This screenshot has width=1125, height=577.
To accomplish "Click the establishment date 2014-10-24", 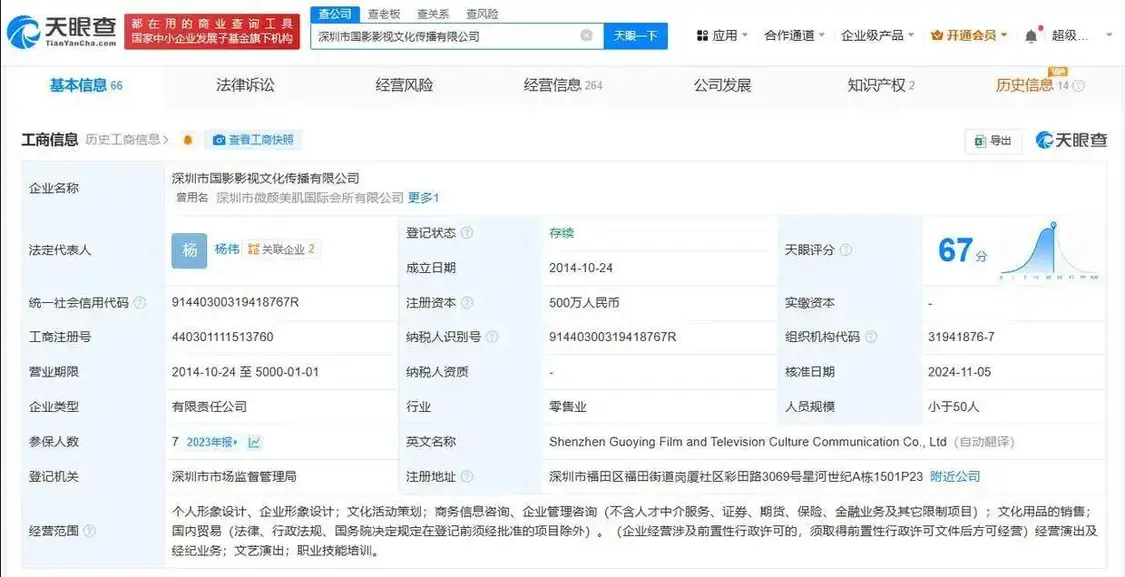I will (x=581, y=268).
